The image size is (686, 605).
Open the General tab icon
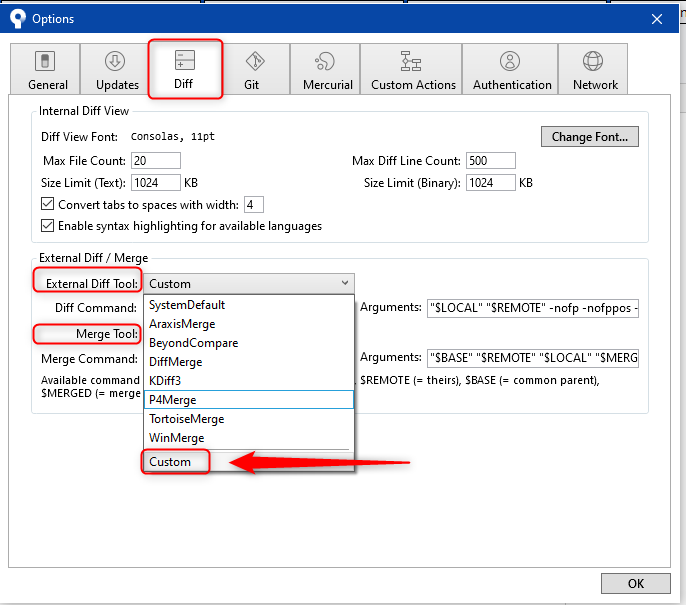click(x=45, y=61)
